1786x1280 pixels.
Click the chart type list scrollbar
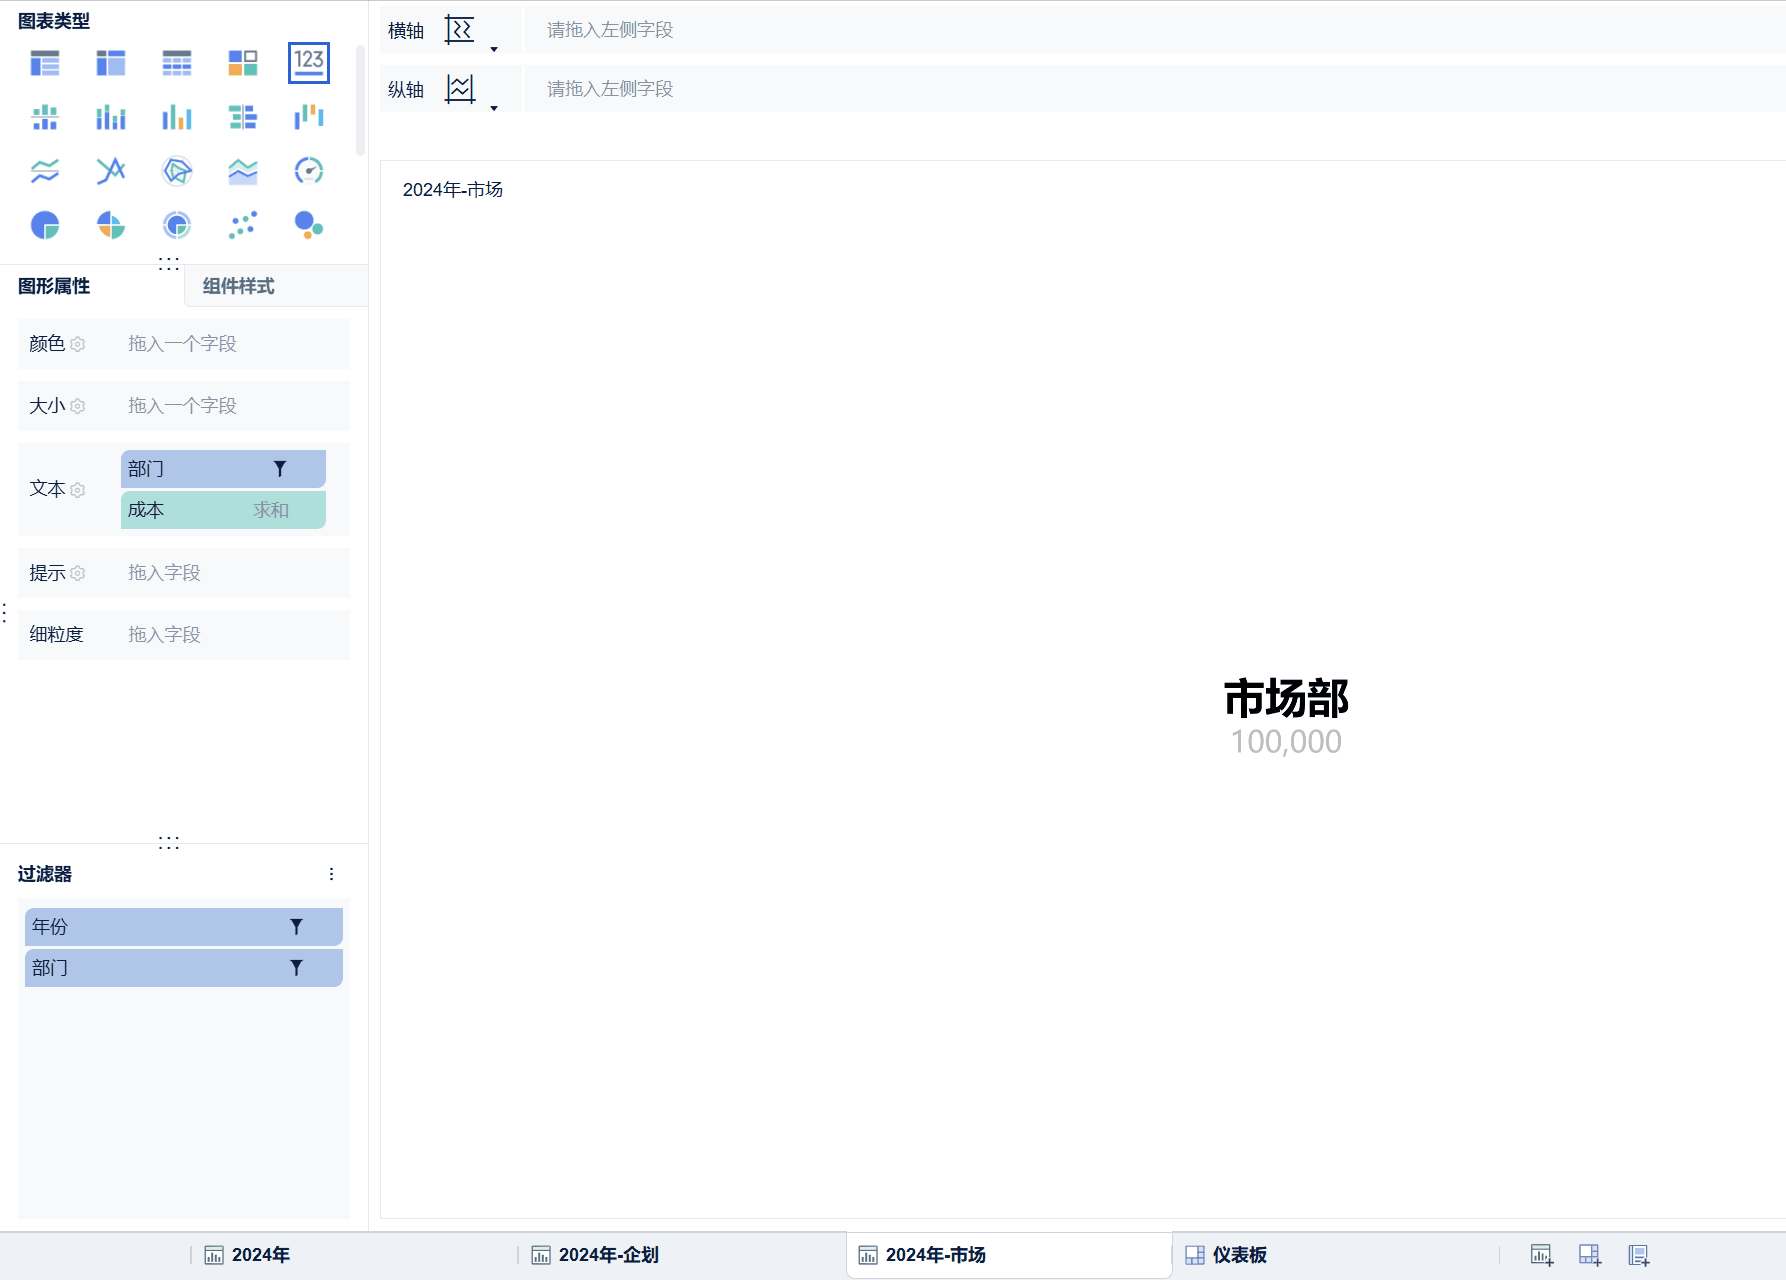click(x=360, y=100)
